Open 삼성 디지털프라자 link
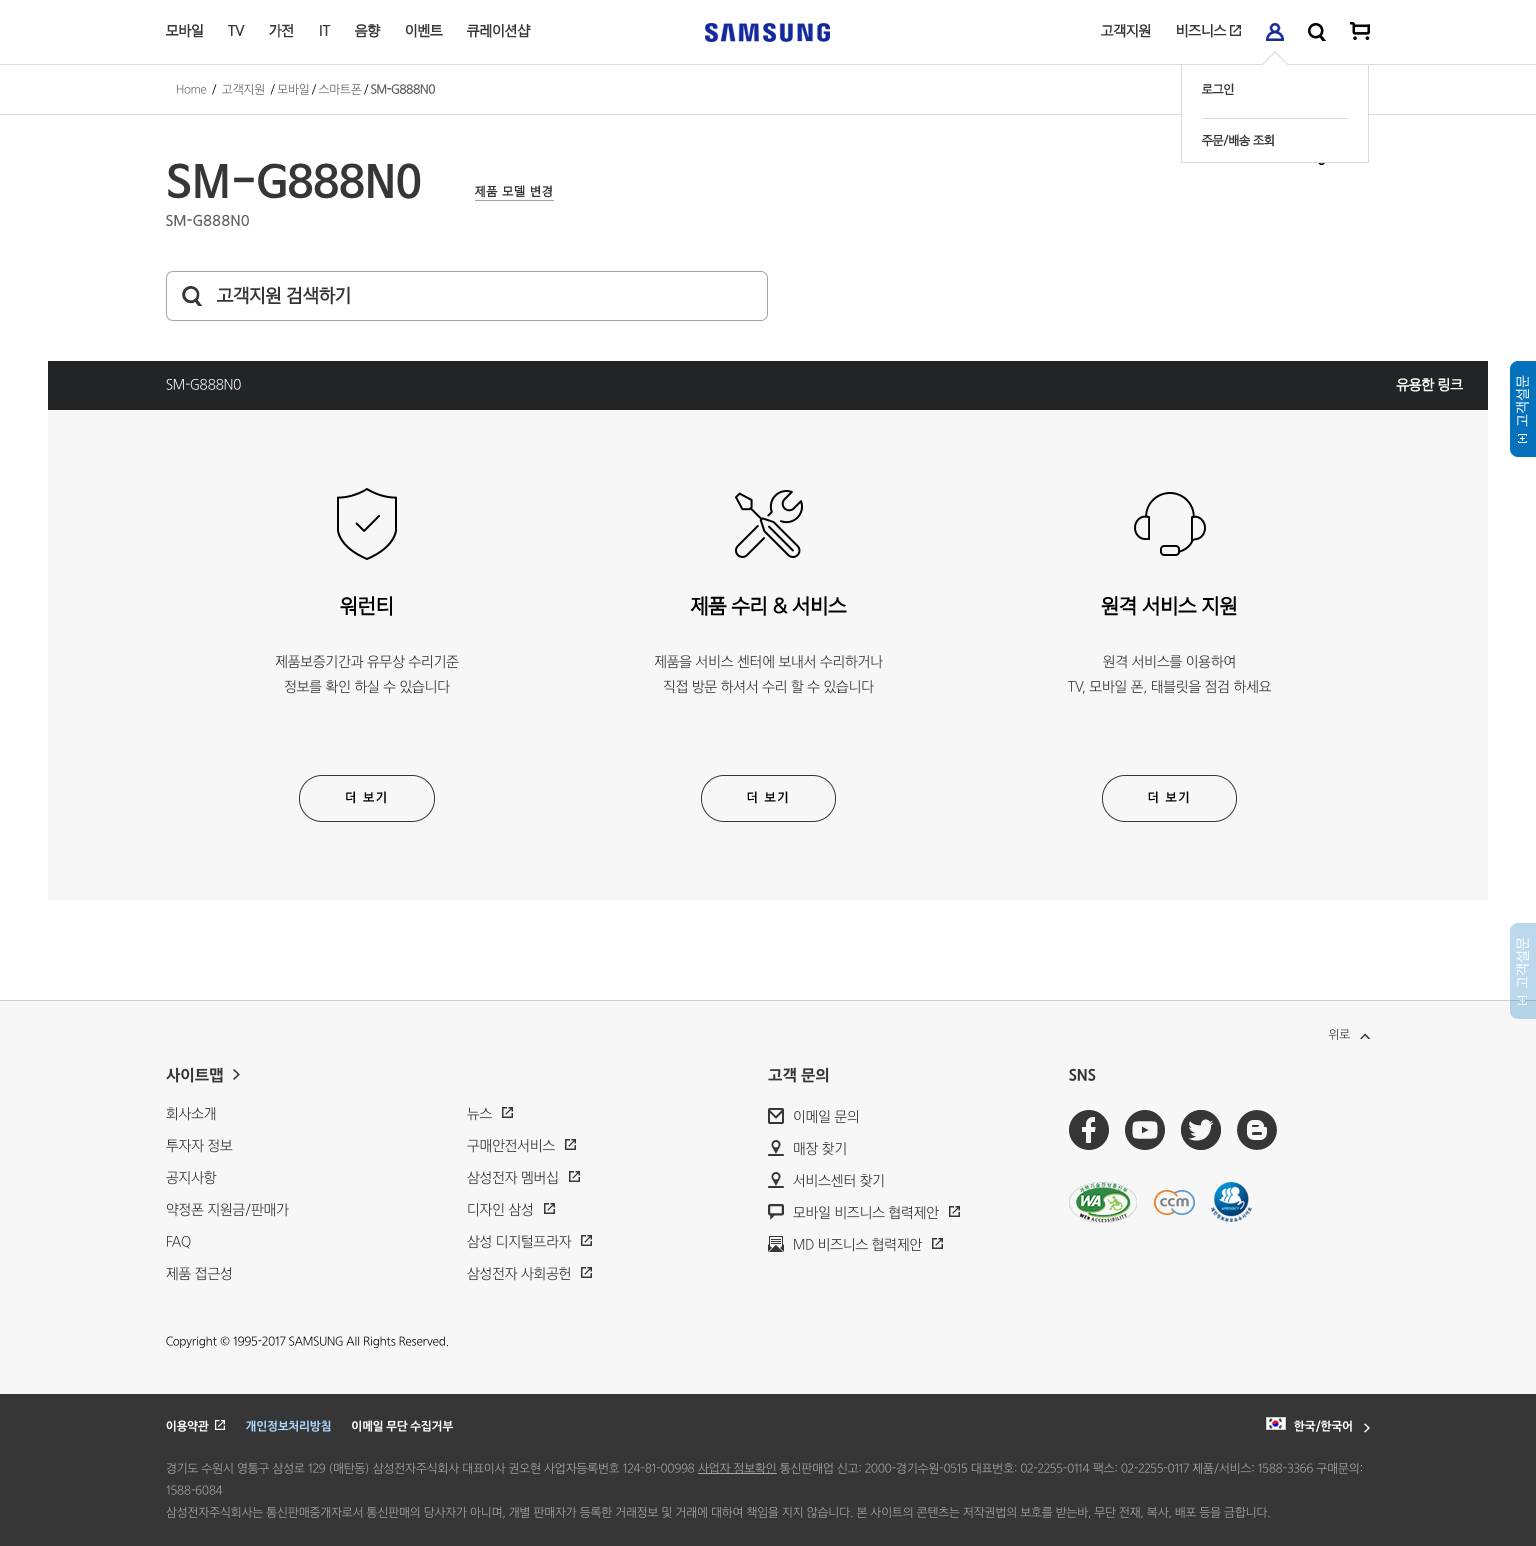Image resolution: width=1536 pixels, height=1546 pixels. 530,1241
